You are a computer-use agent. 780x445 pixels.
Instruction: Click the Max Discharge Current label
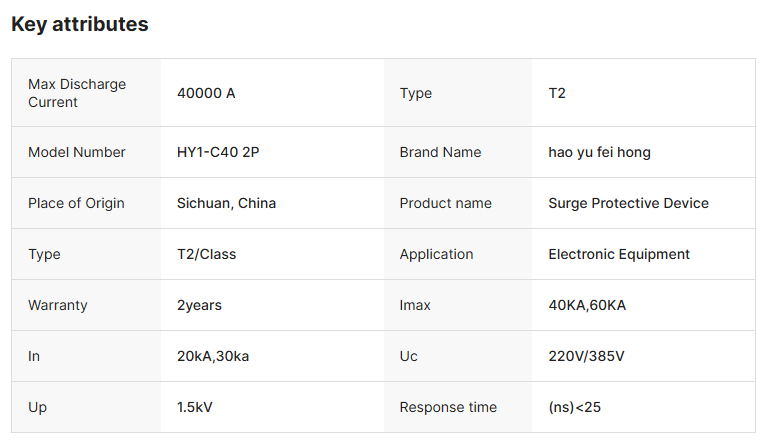click(77, 93)
